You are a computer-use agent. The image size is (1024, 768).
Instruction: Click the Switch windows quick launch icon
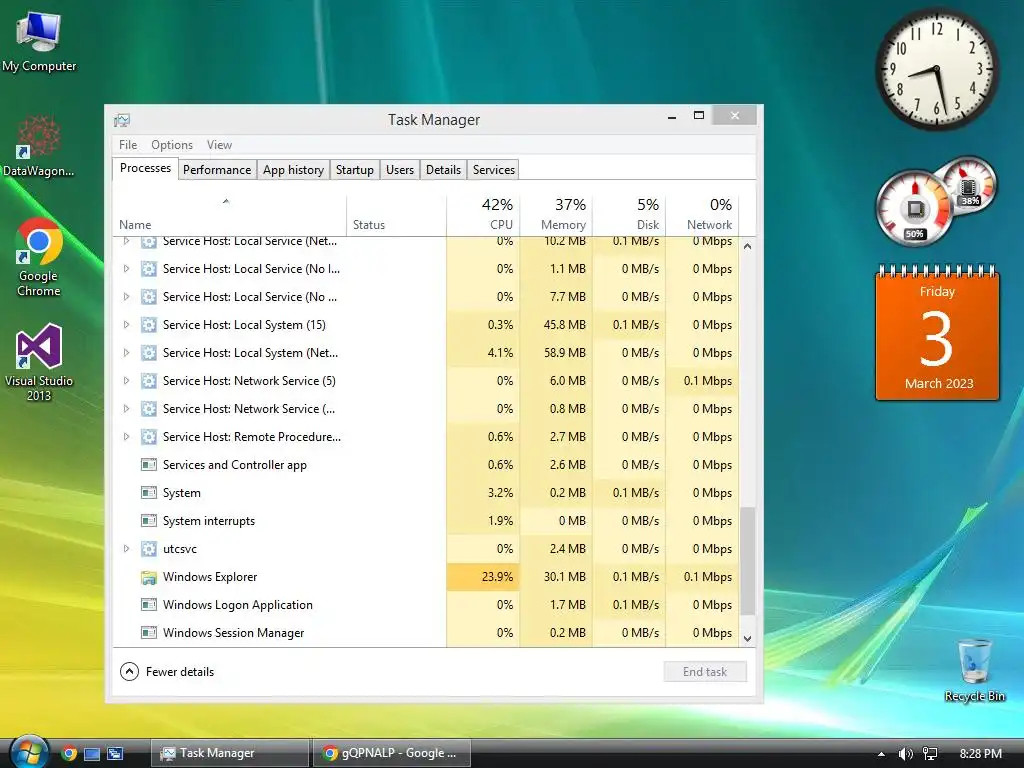pyautogui.click(x=116, y=754)
